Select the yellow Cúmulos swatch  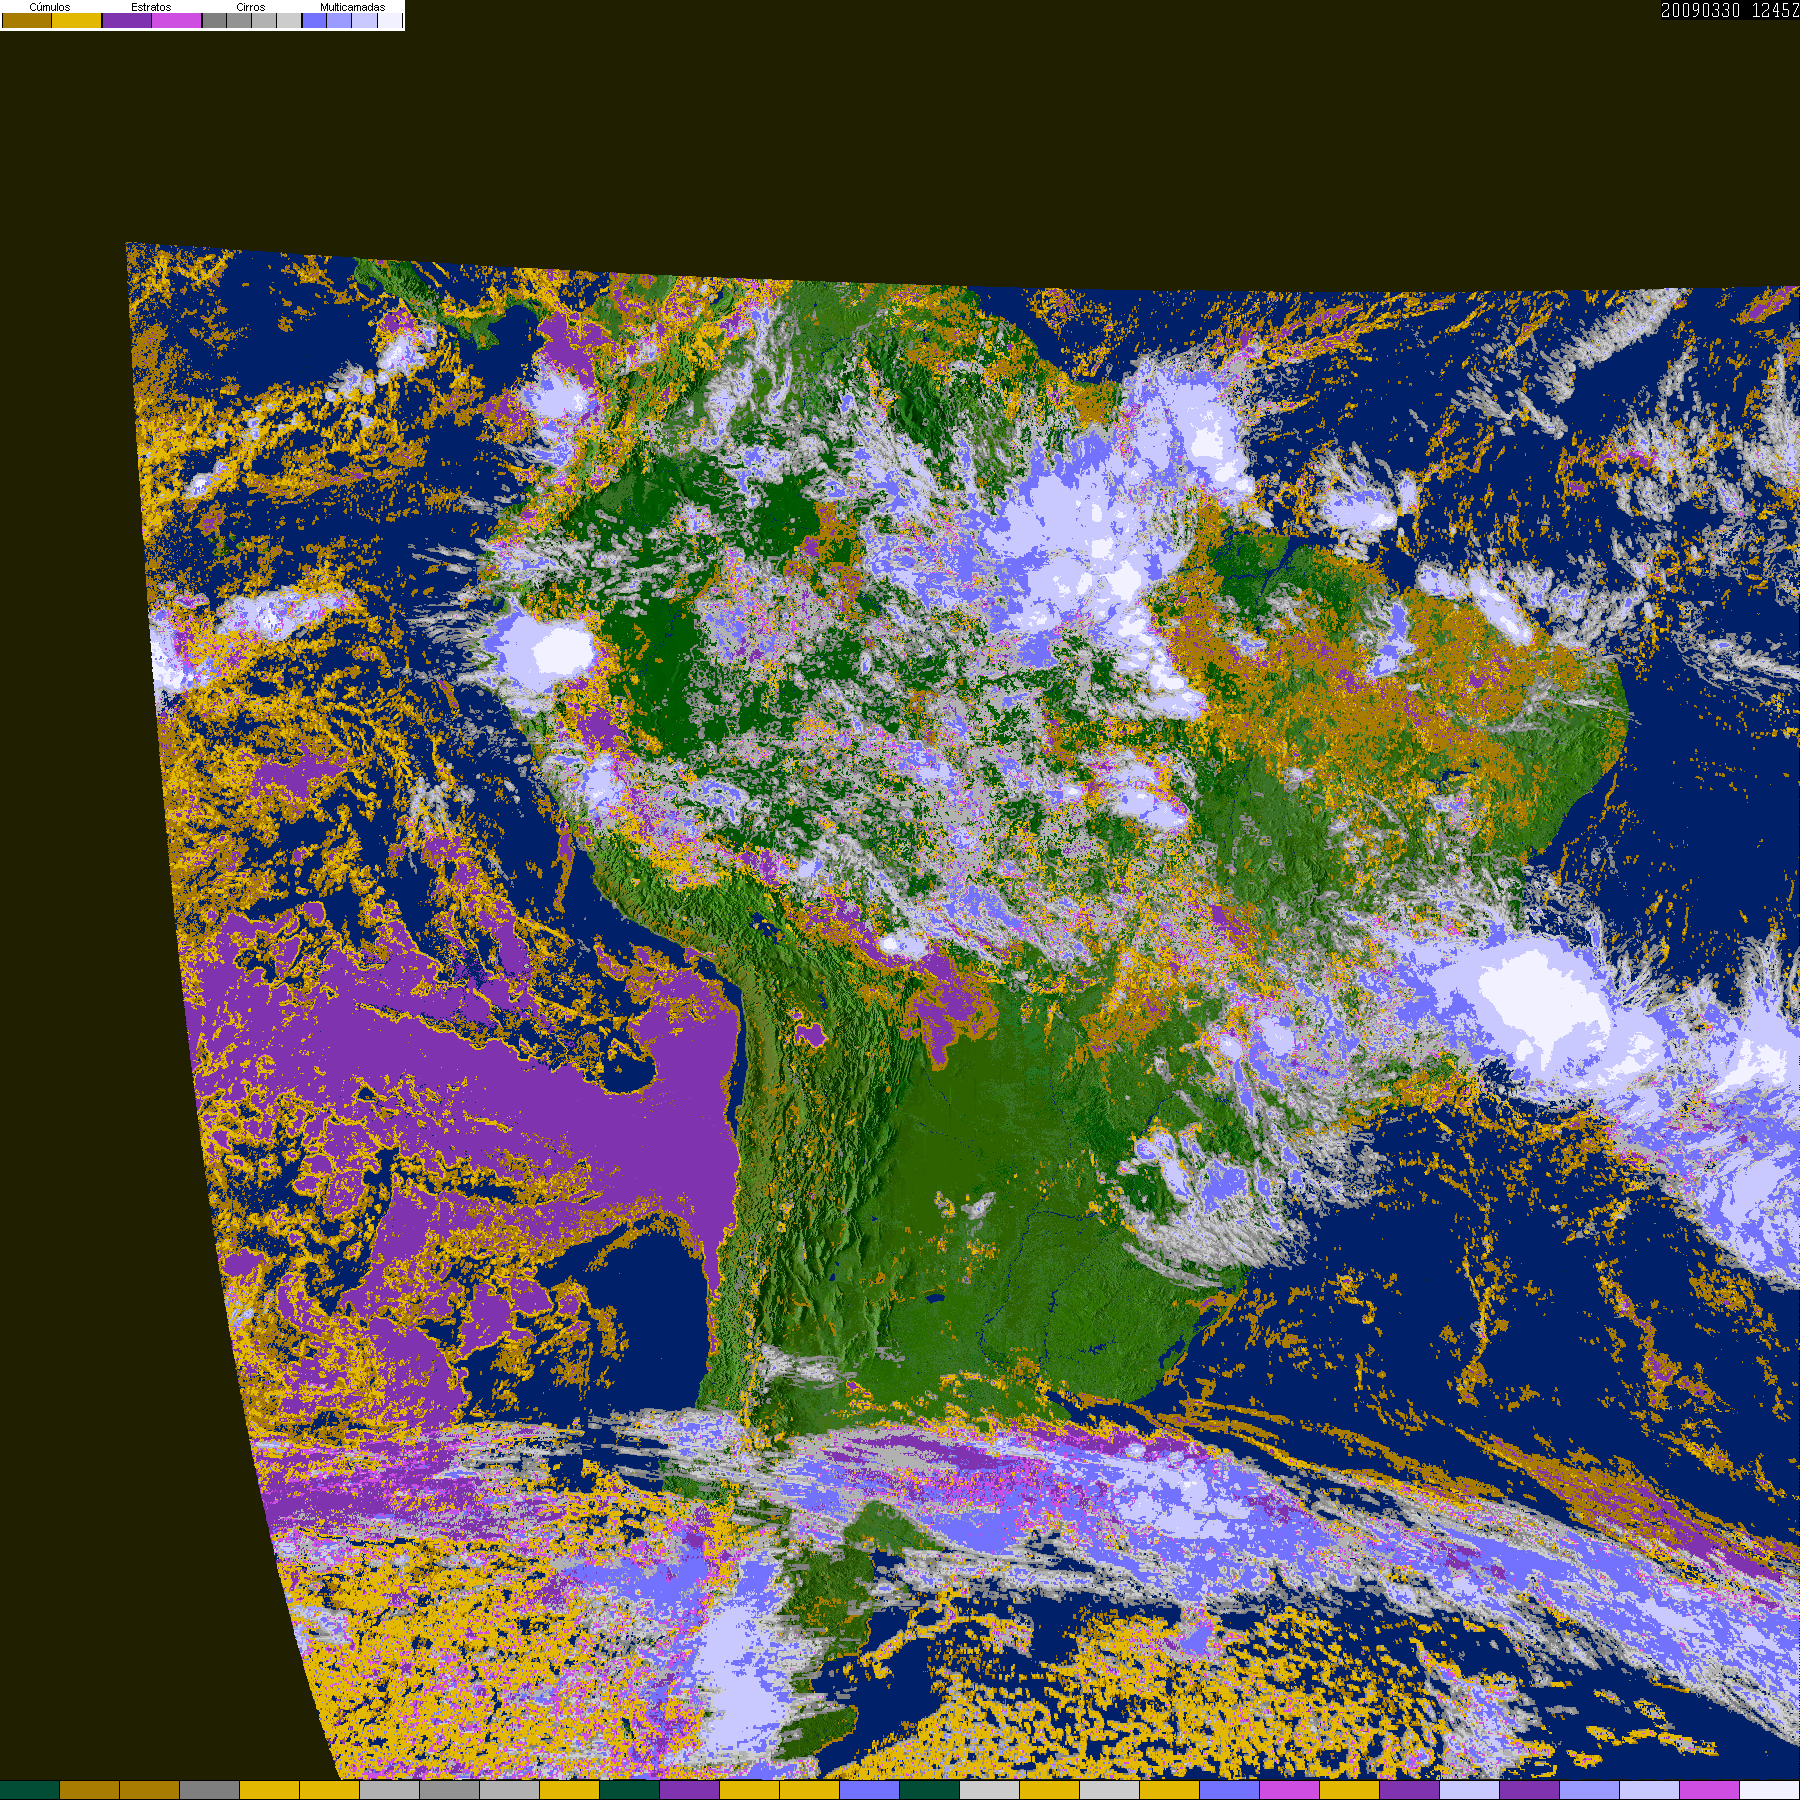point(77,21)
